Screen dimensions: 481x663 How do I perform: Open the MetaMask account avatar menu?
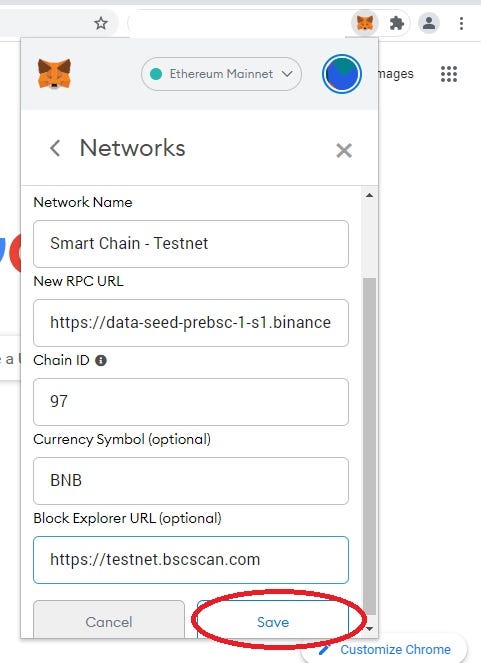[x=342, y=74]
